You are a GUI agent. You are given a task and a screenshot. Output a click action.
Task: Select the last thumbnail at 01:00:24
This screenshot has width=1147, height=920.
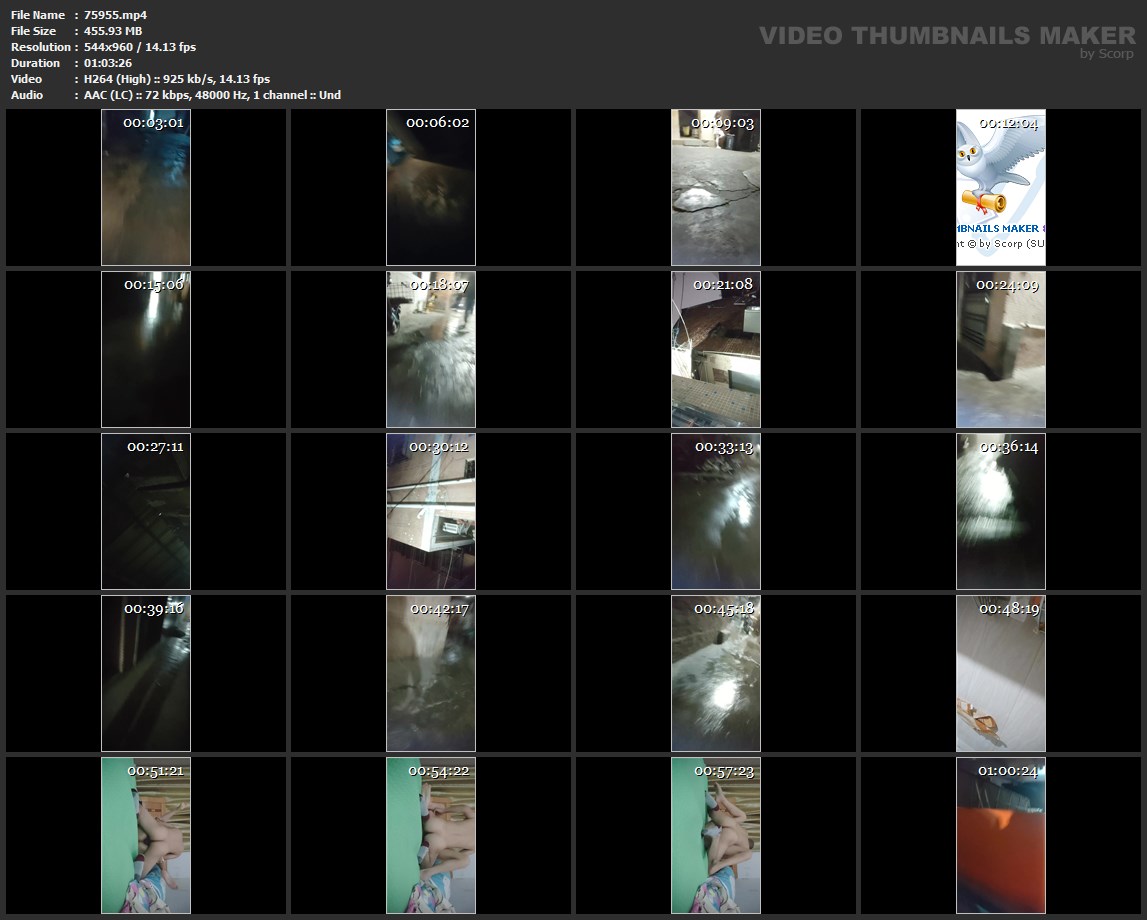tap(1001, 836)
